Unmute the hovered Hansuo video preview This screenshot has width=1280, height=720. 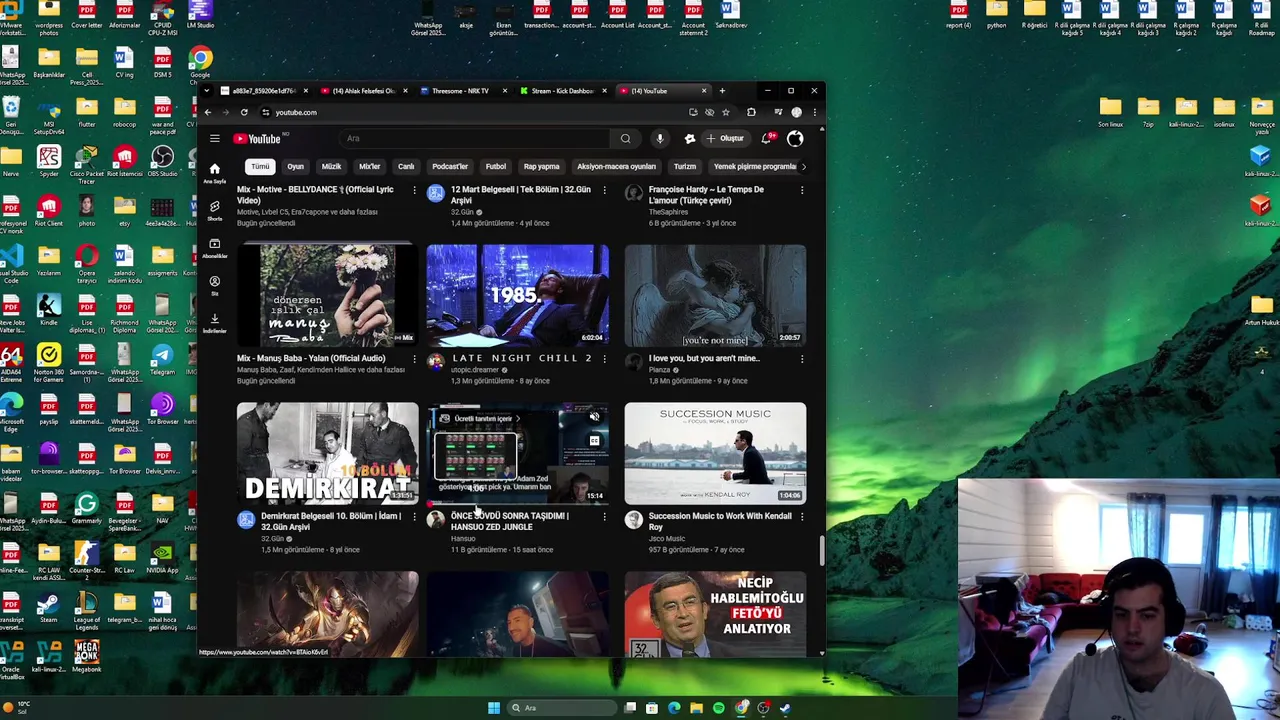(x=594, y=417)
